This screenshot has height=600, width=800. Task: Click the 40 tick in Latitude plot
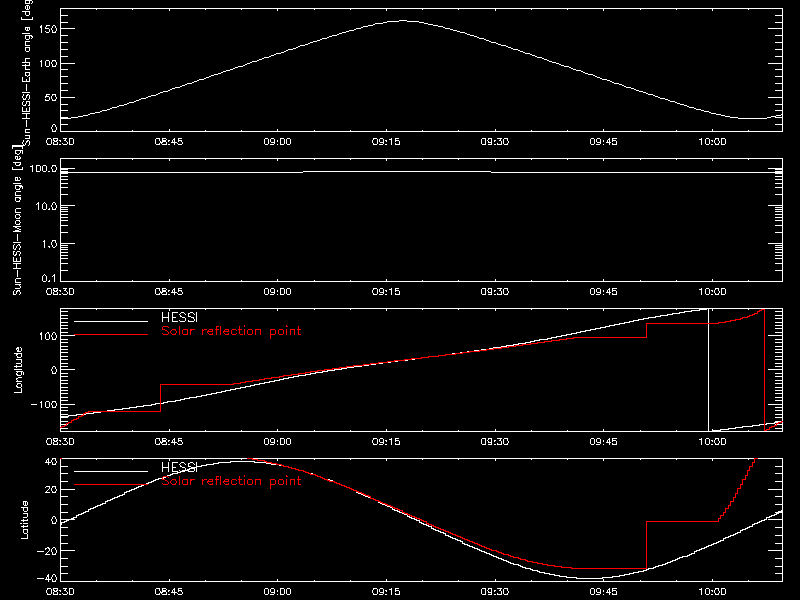click(51, 462)
